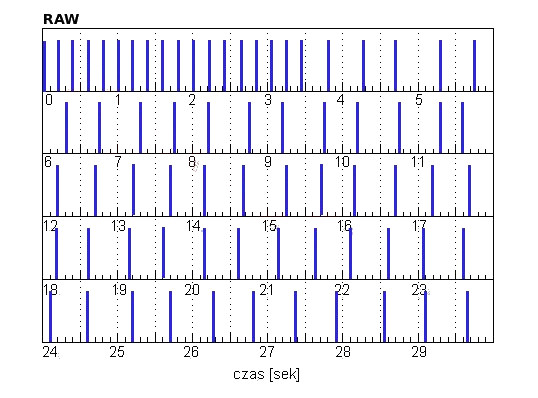Click the time label 12
The width and height of the screenshot is (538, 398).
tap(50, 226)
